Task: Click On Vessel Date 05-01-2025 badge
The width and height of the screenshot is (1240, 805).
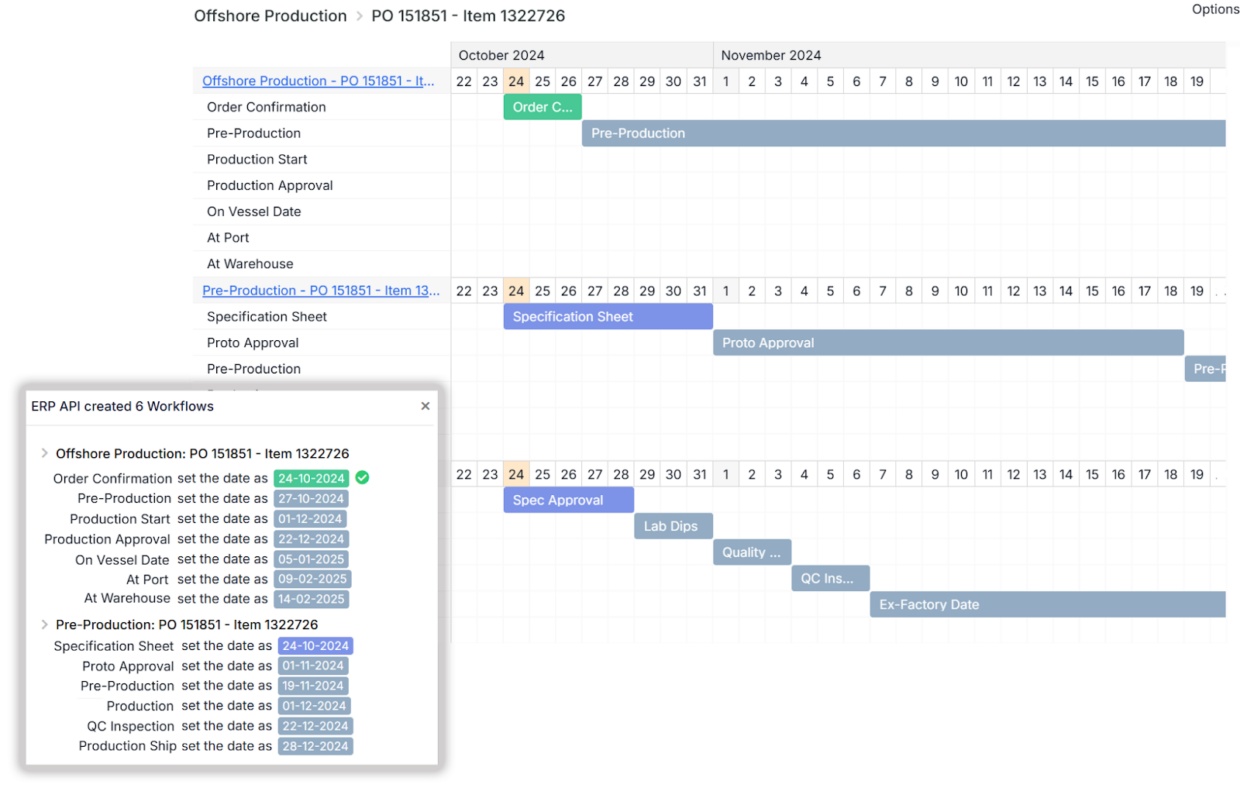Action: pyautogui.click(x=311, y=560)
